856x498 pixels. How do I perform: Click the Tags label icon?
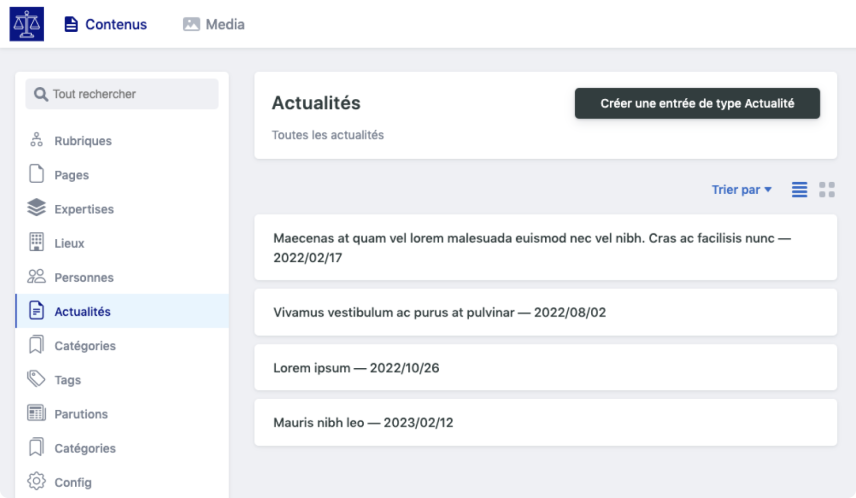click(x=37, y=378)
